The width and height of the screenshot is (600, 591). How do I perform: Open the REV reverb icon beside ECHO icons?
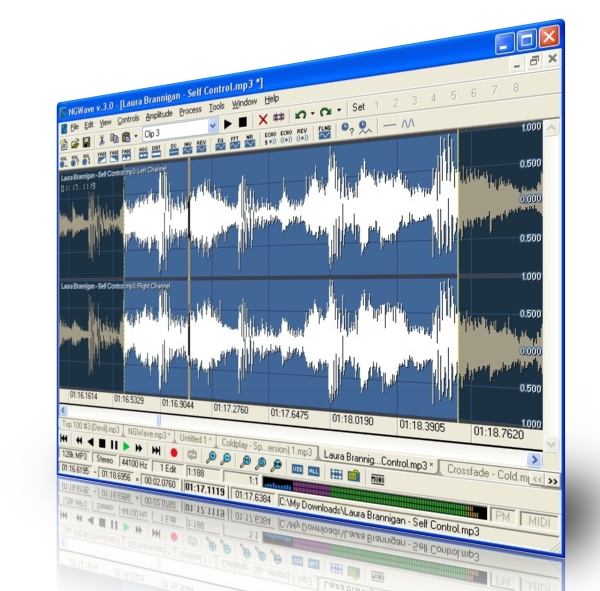coord(302,134)
